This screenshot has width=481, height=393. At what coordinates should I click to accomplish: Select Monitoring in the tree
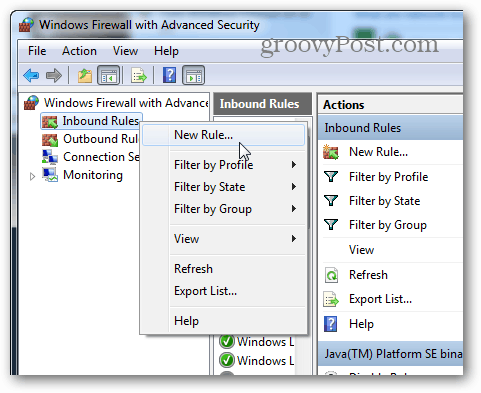(x=93, y=175)
